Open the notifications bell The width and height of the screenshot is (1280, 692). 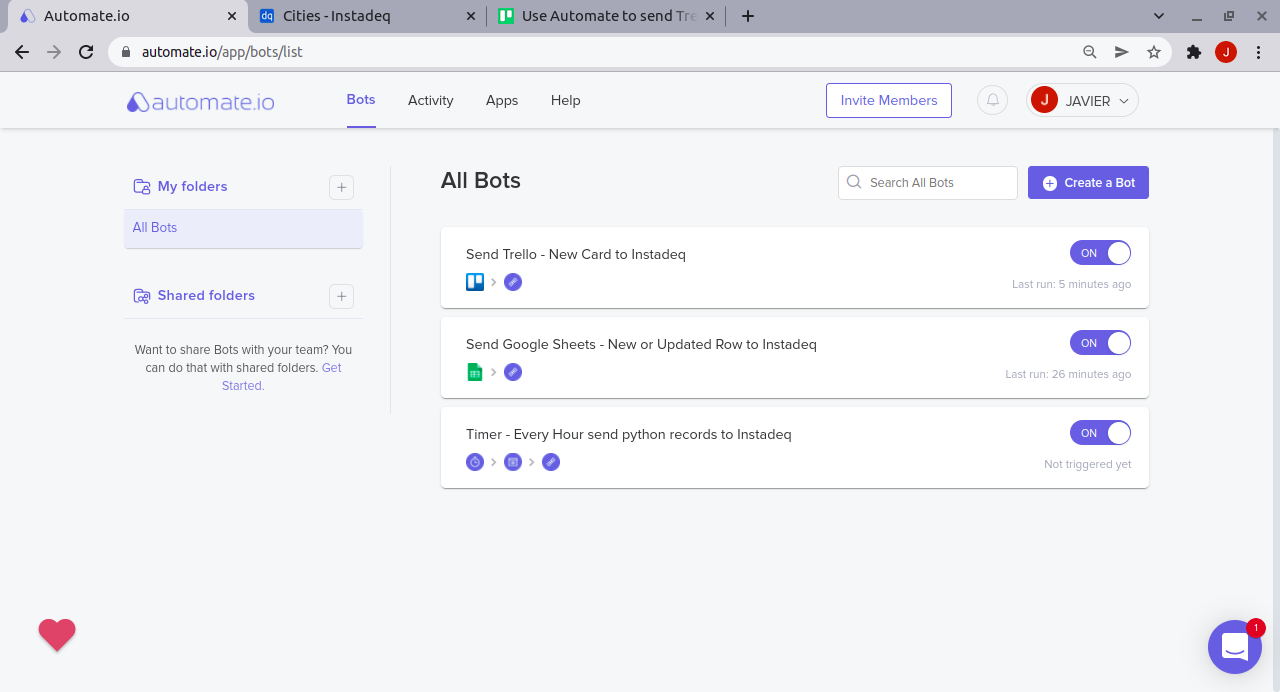[992, 100]
